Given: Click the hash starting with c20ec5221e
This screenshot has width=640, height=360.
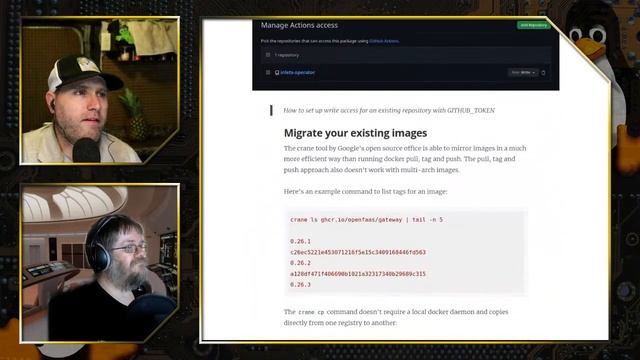Looking at the screenshot, I should click(x=358, y=252).
